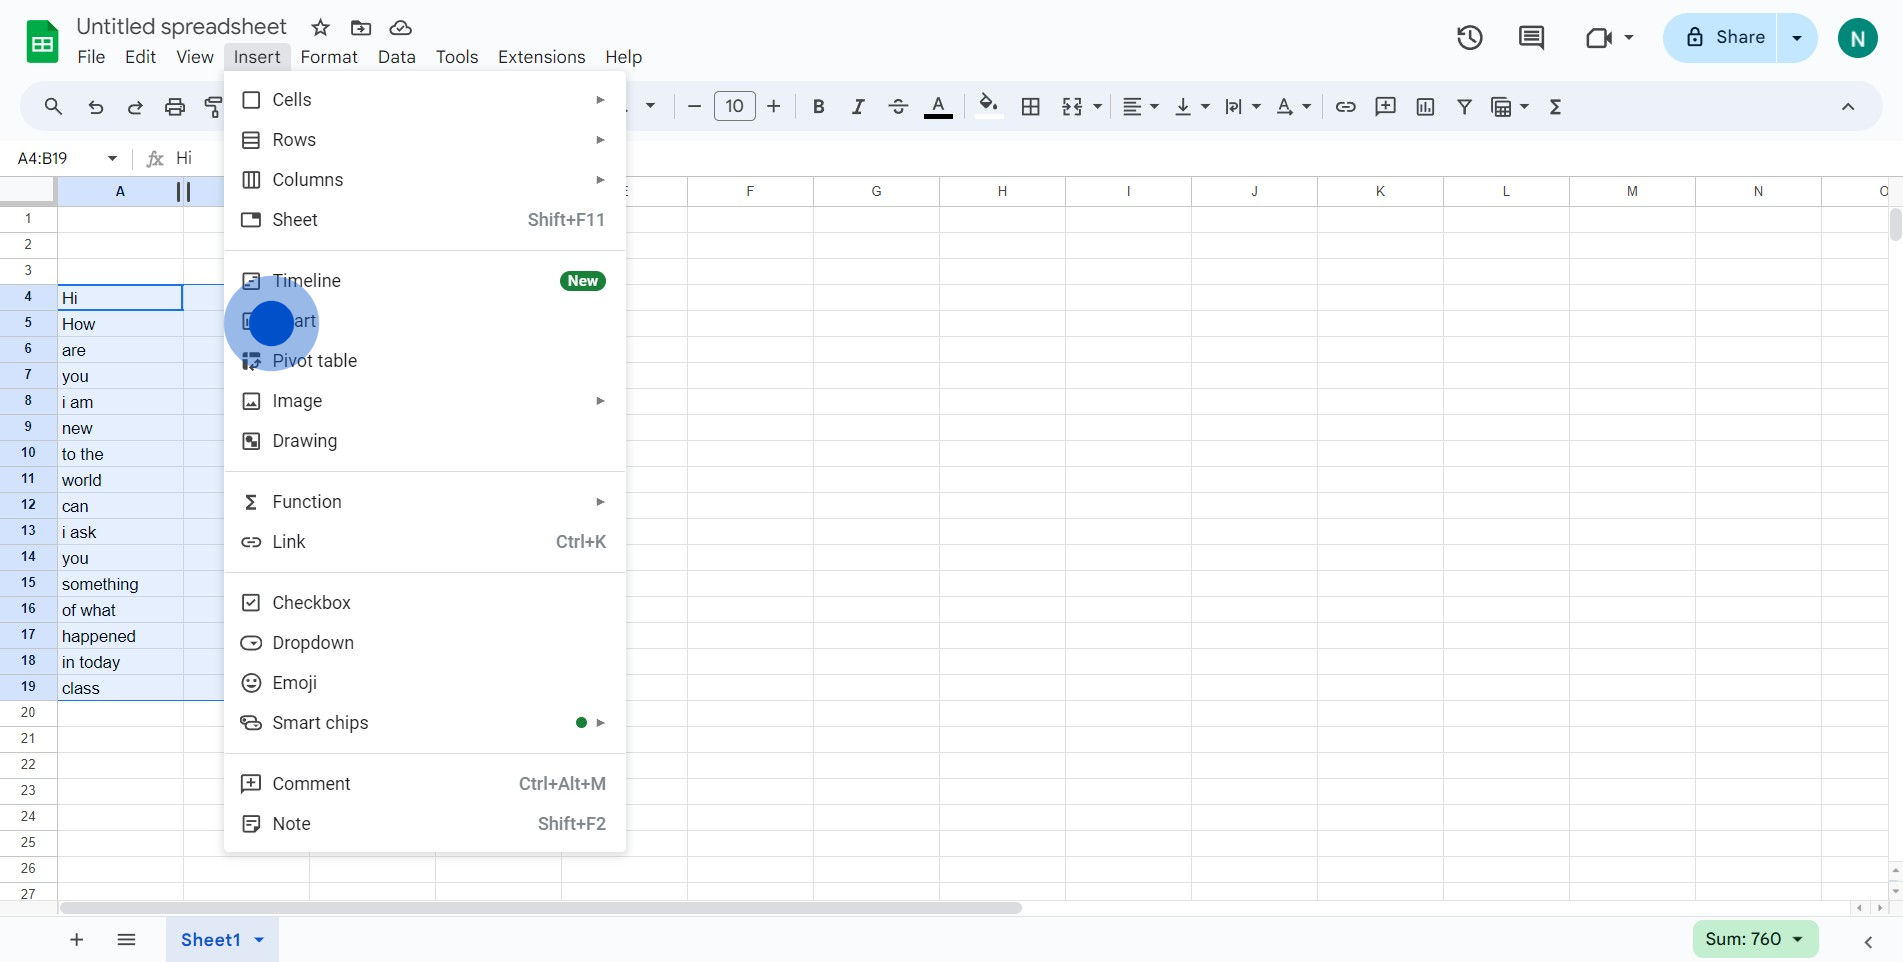The width and height of the screenshot is (1903, 962).
Task: Open the Sum: 760 dropdown
Action: (x=1755, y=939)
